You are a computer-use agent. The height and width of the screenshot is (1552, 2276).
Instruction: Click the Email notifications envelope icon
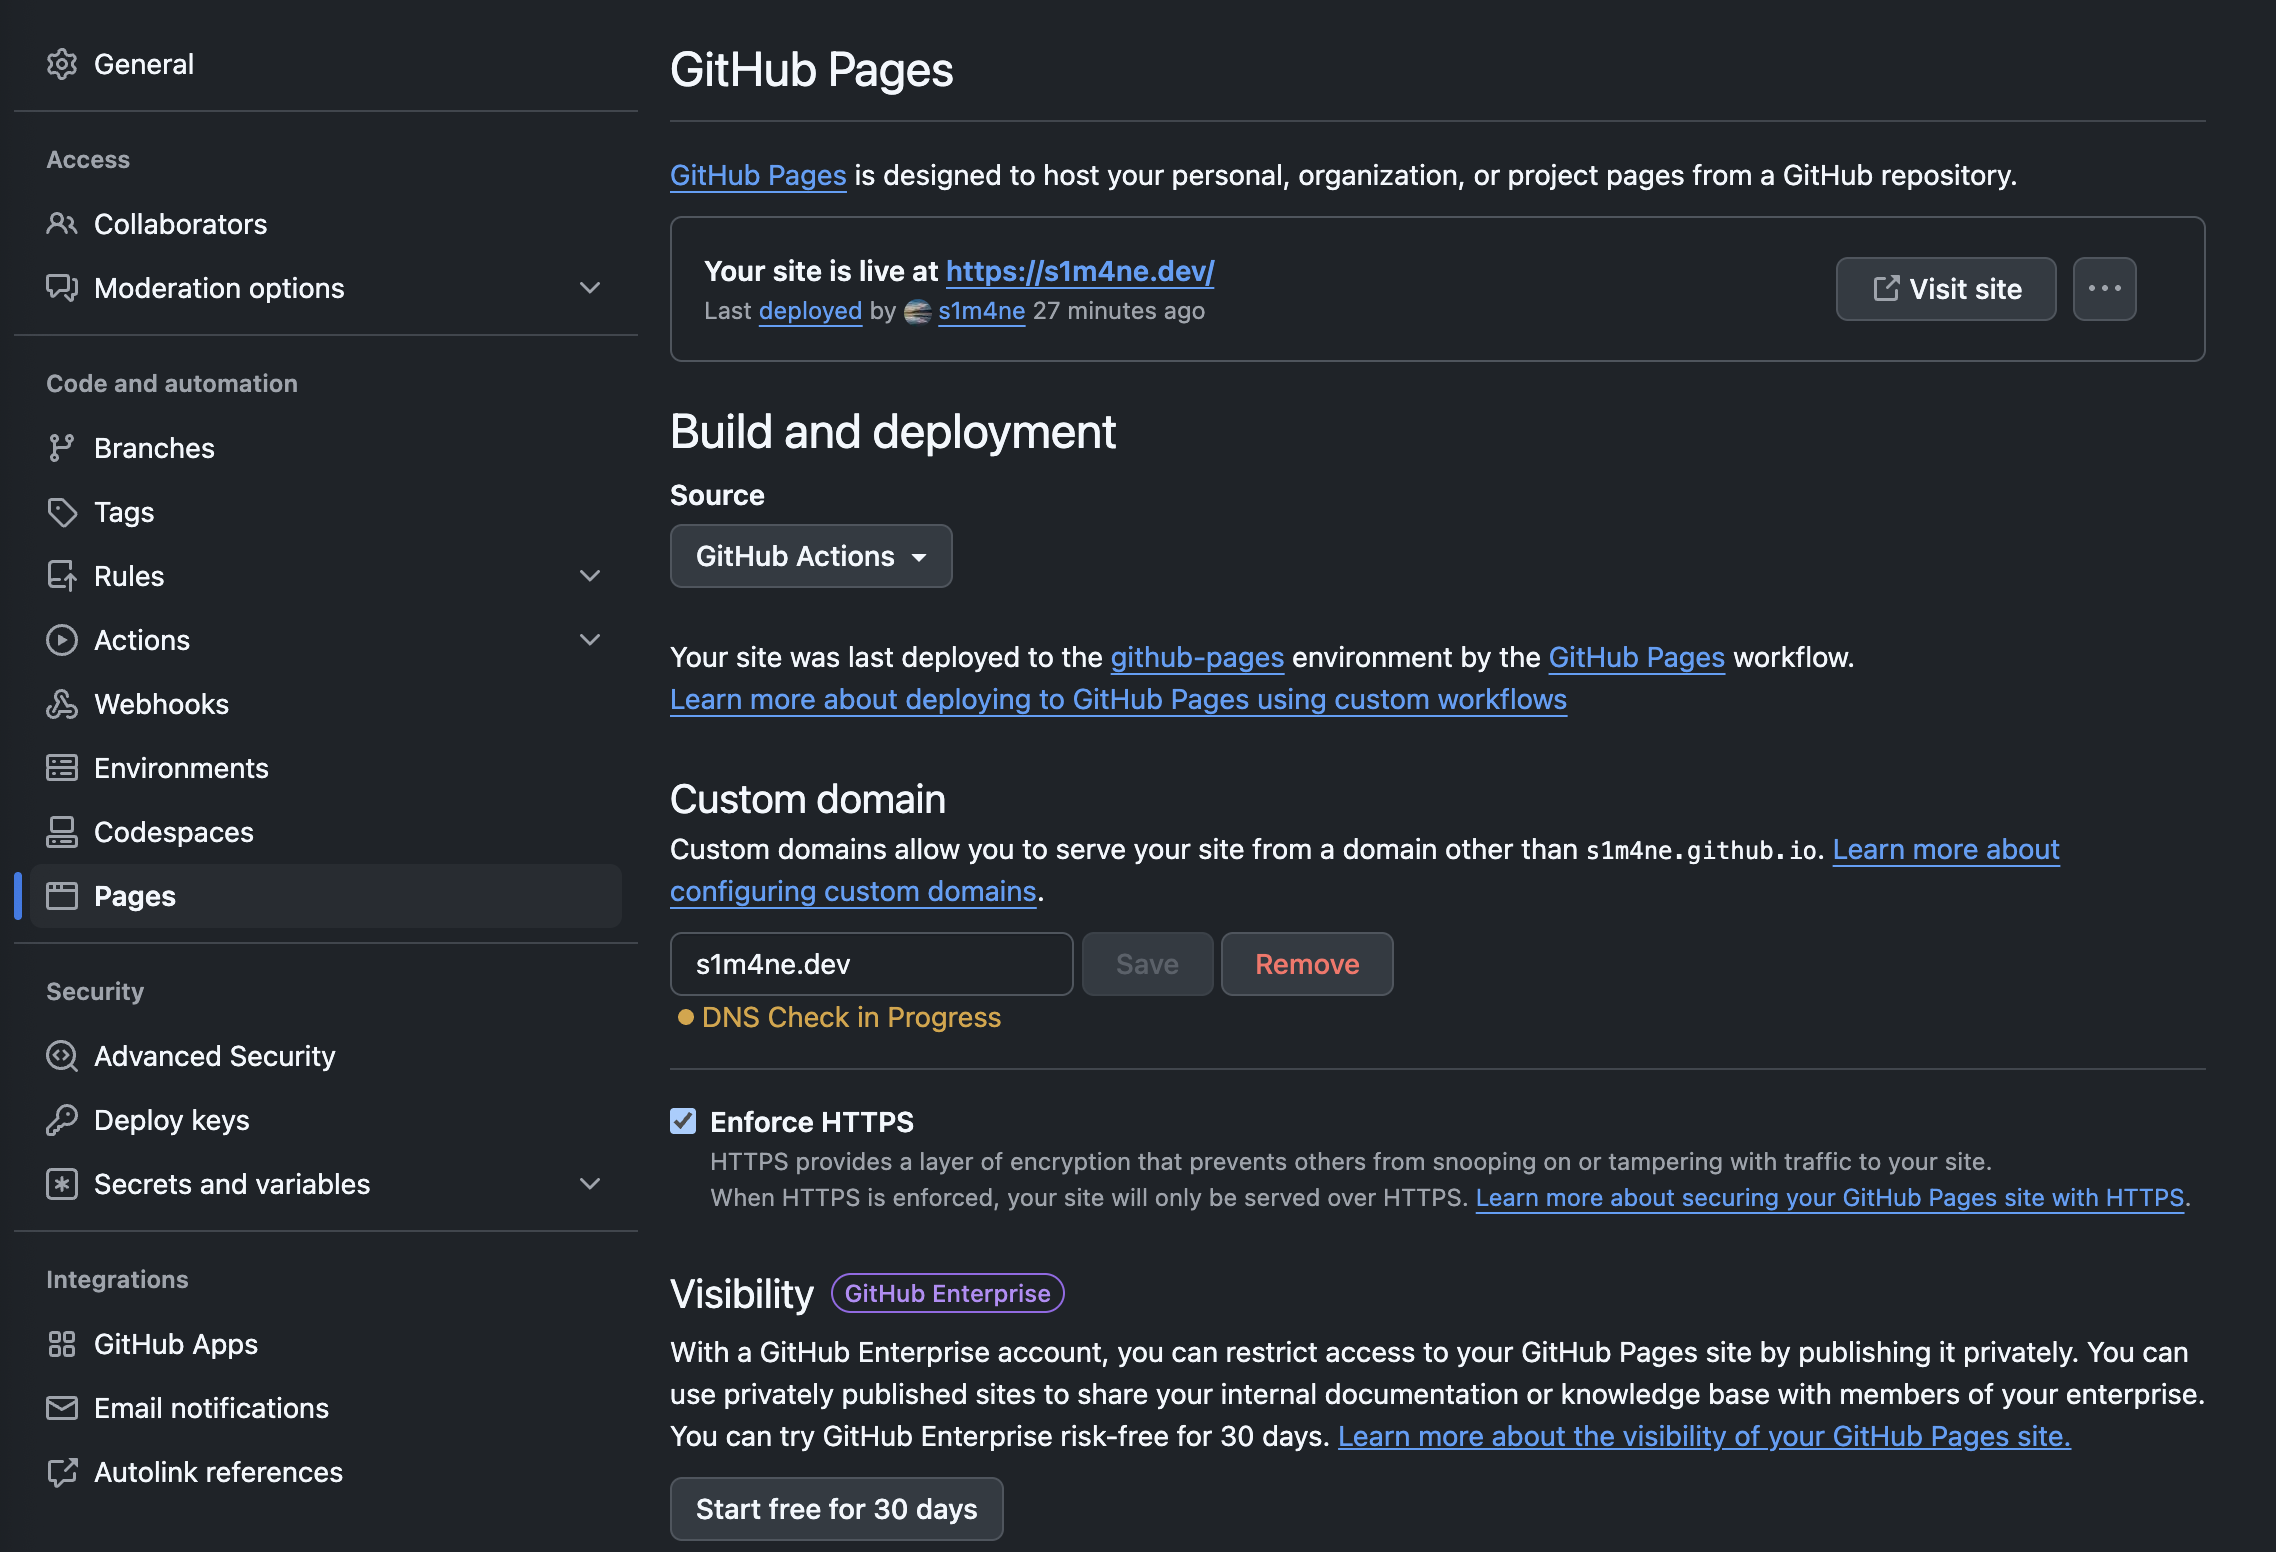click(x=62, y=1408)
